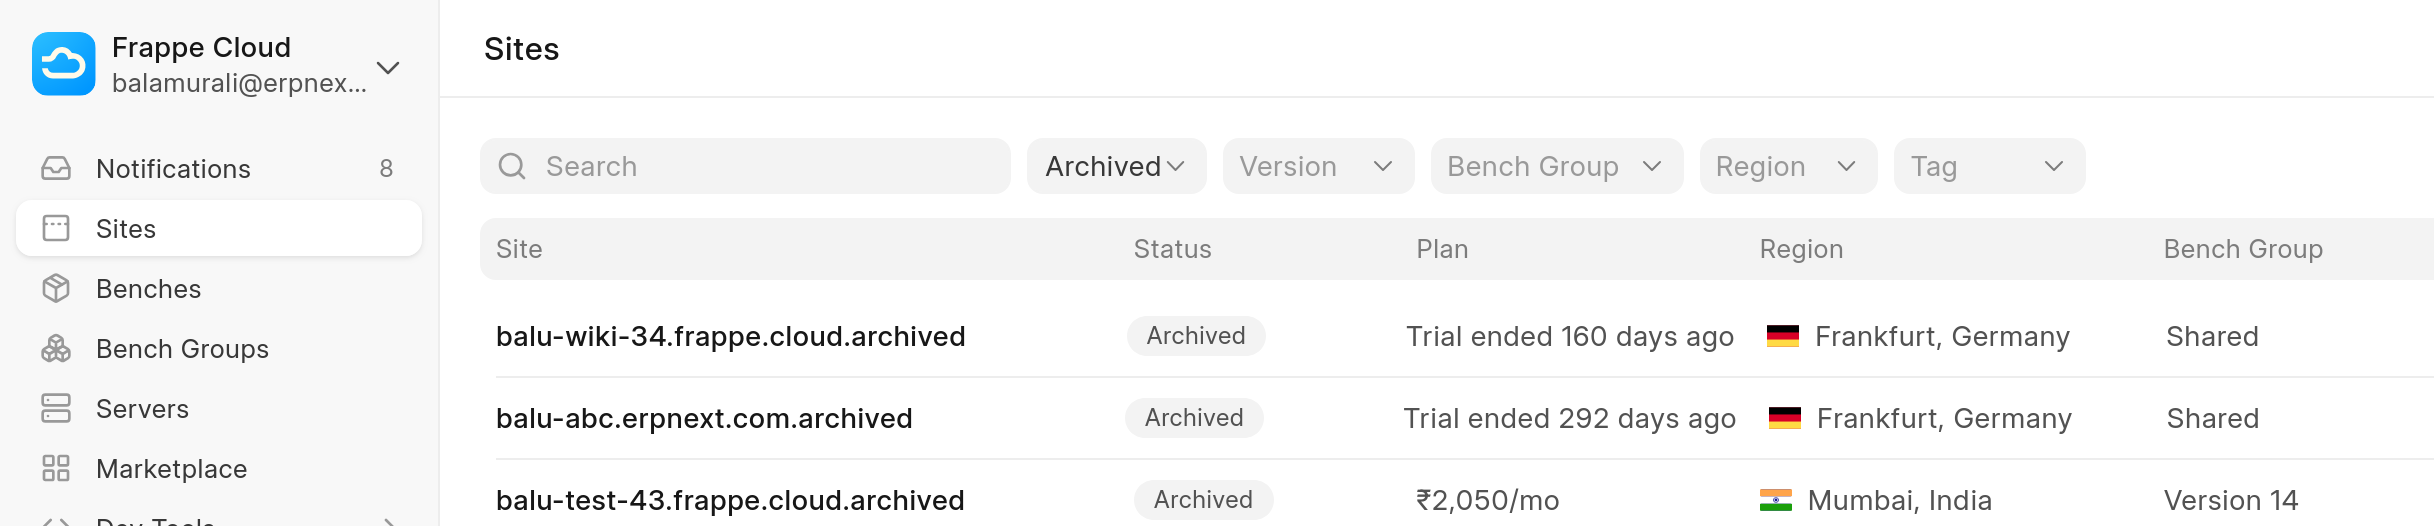The width and height of the screenshot is (2434, 526).
Task: Open the Region filter dropdown
Action: point(1788,166)
